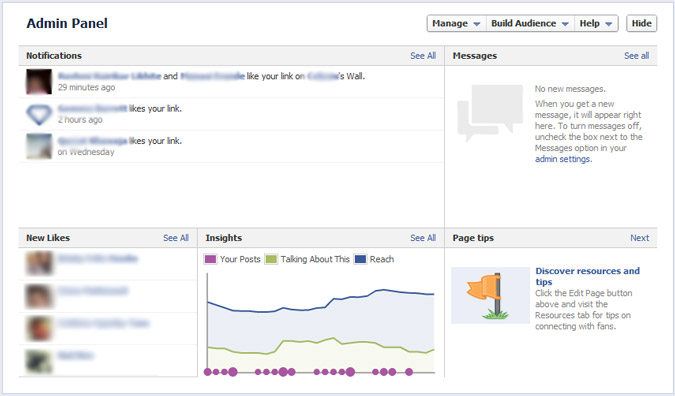Image resolution: width=675 pixels, height=396 pixels.
Task: Click the orange flag page tips icon
Action: point(490,295)
